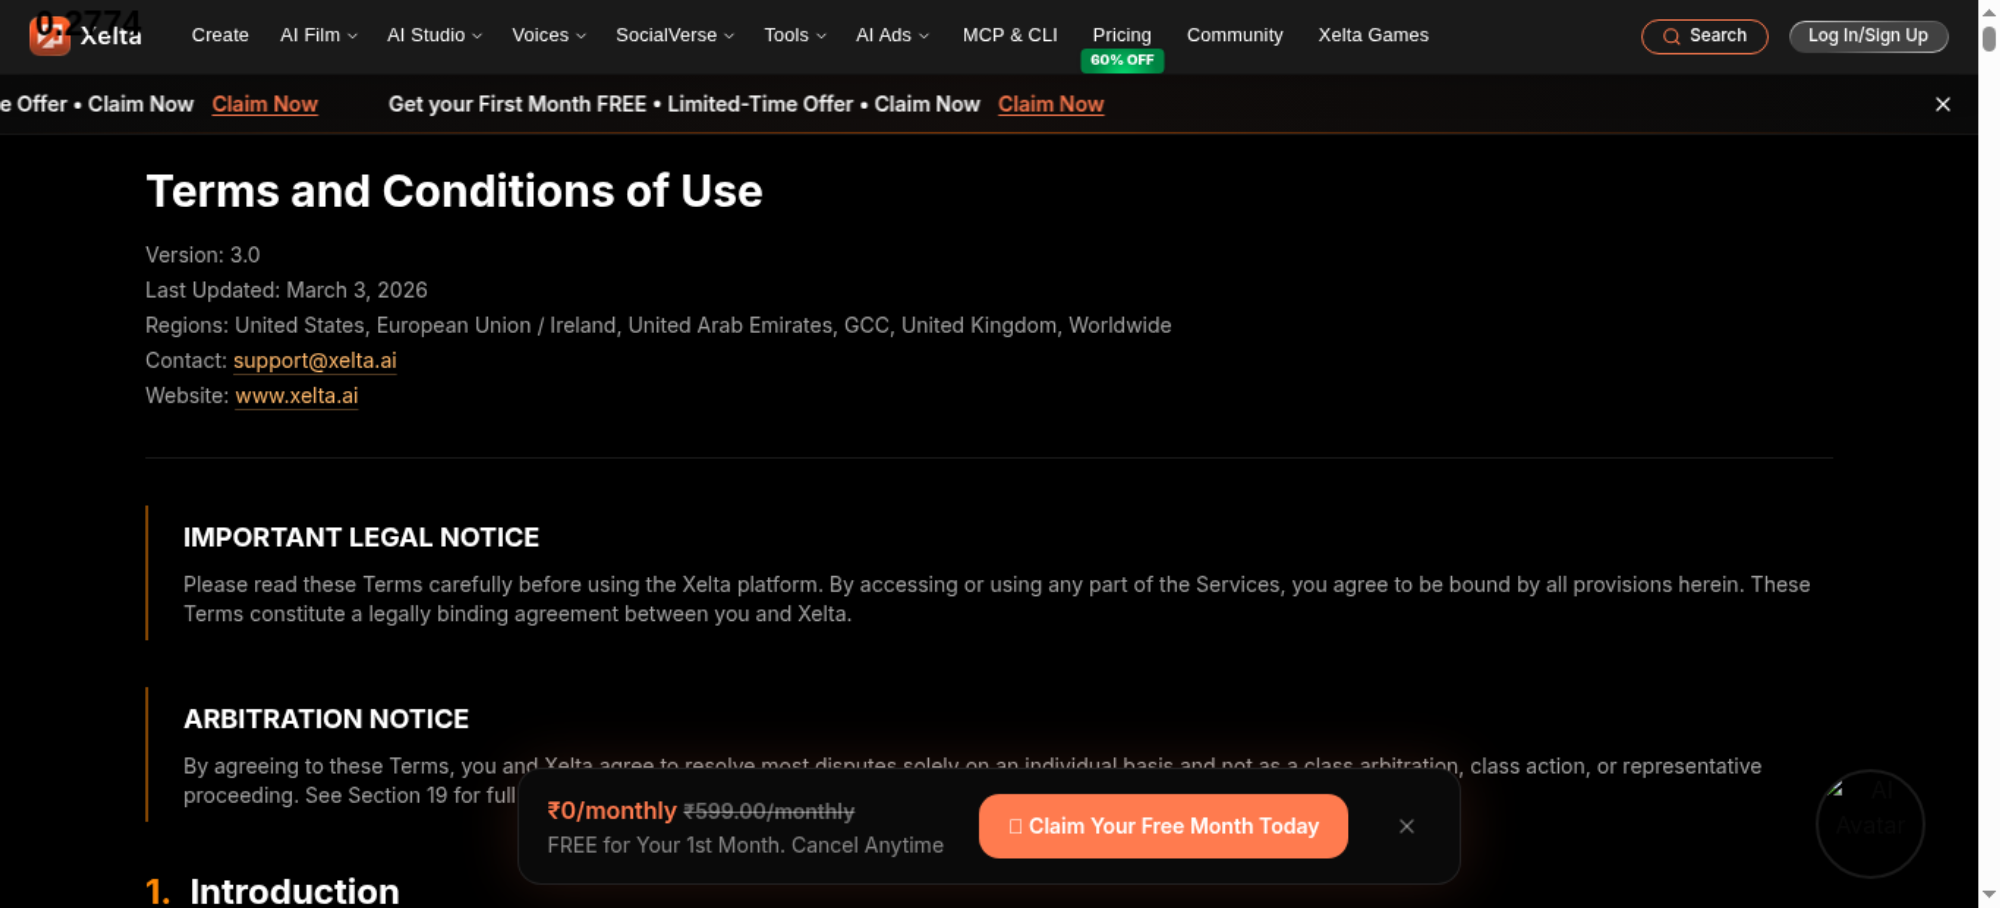
Task: Click the 'Please read these Terms carefully' paragraph
Action: point(996,599)
